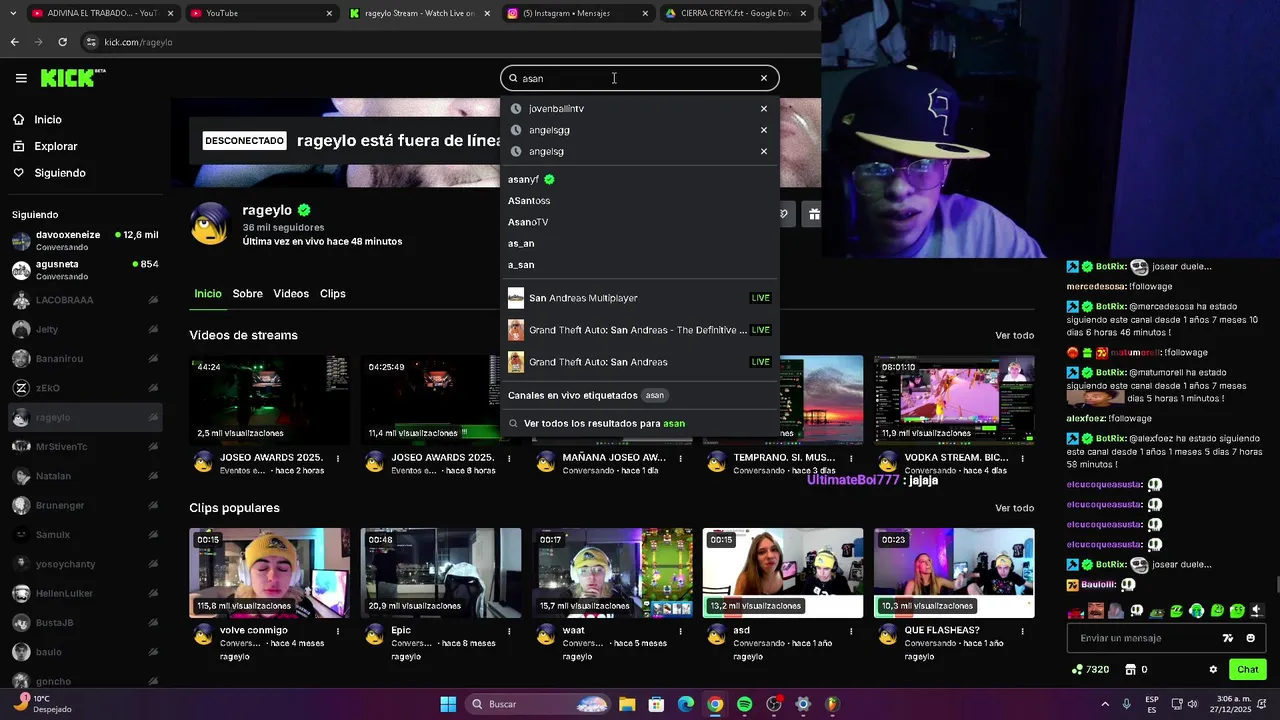Open Spotify from the taskbar
Screen dimensions: 1280x720
click(744, 704)
